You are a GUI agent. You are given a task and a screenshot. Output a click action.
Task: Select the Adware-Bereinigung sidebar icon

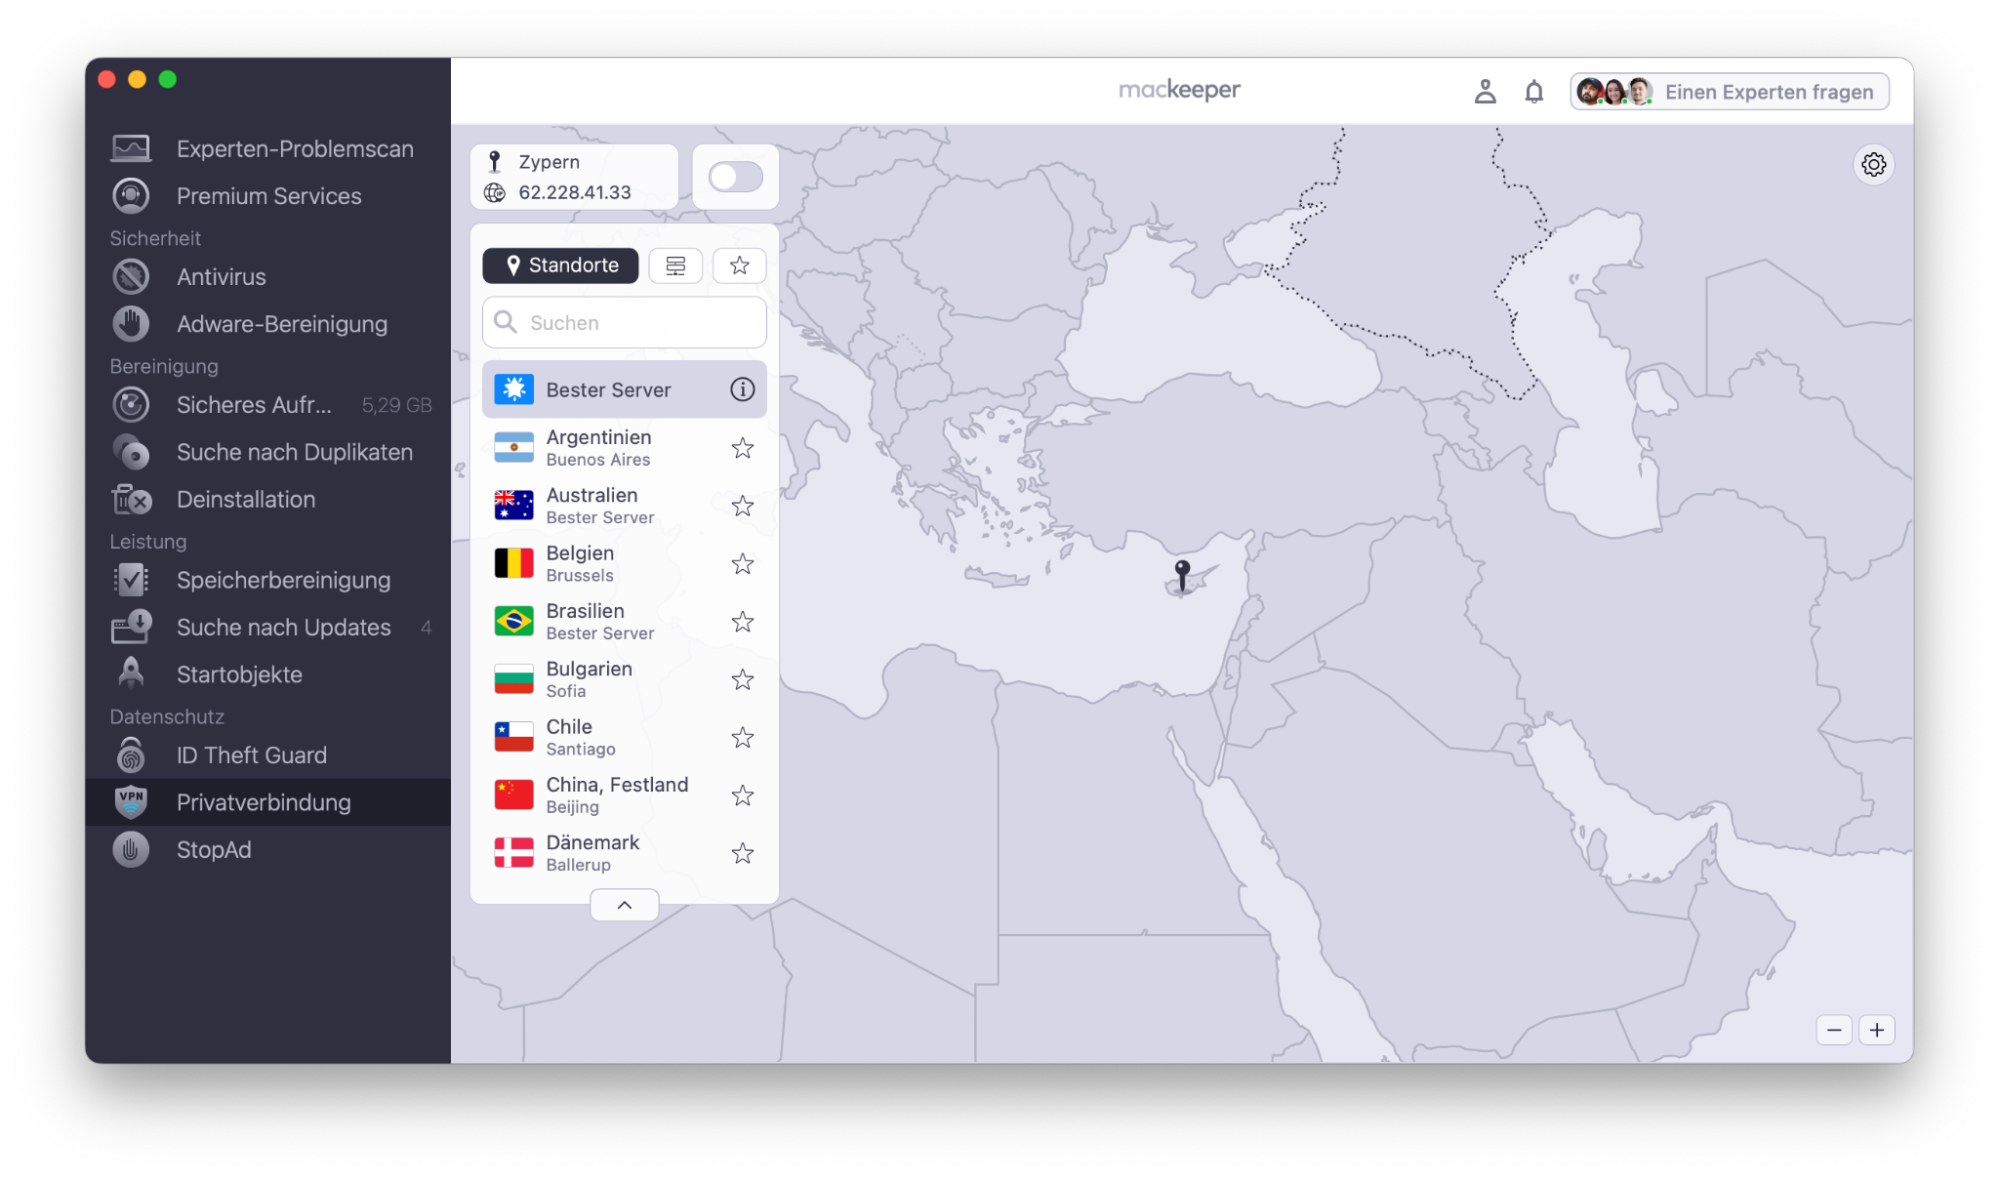pyautogui.click(x=130, y=323)
